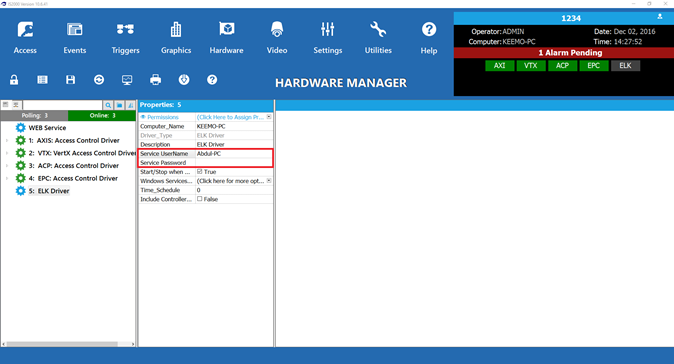Image resolution: width=674 pixels, height=364 pixels.
Task: Select 4: EPC Access Control Driver
Action: 73,178
